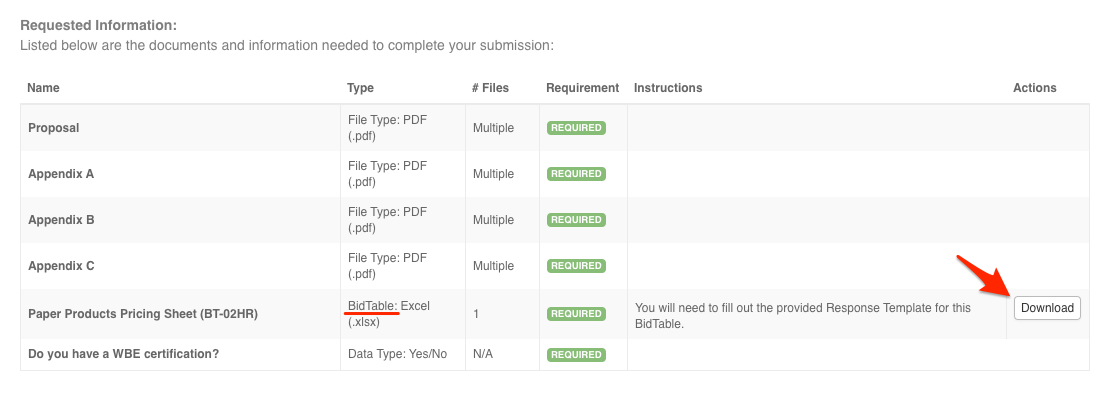Click the Appendix B row name
This screenshot has height=394, width=1109.
62,220
